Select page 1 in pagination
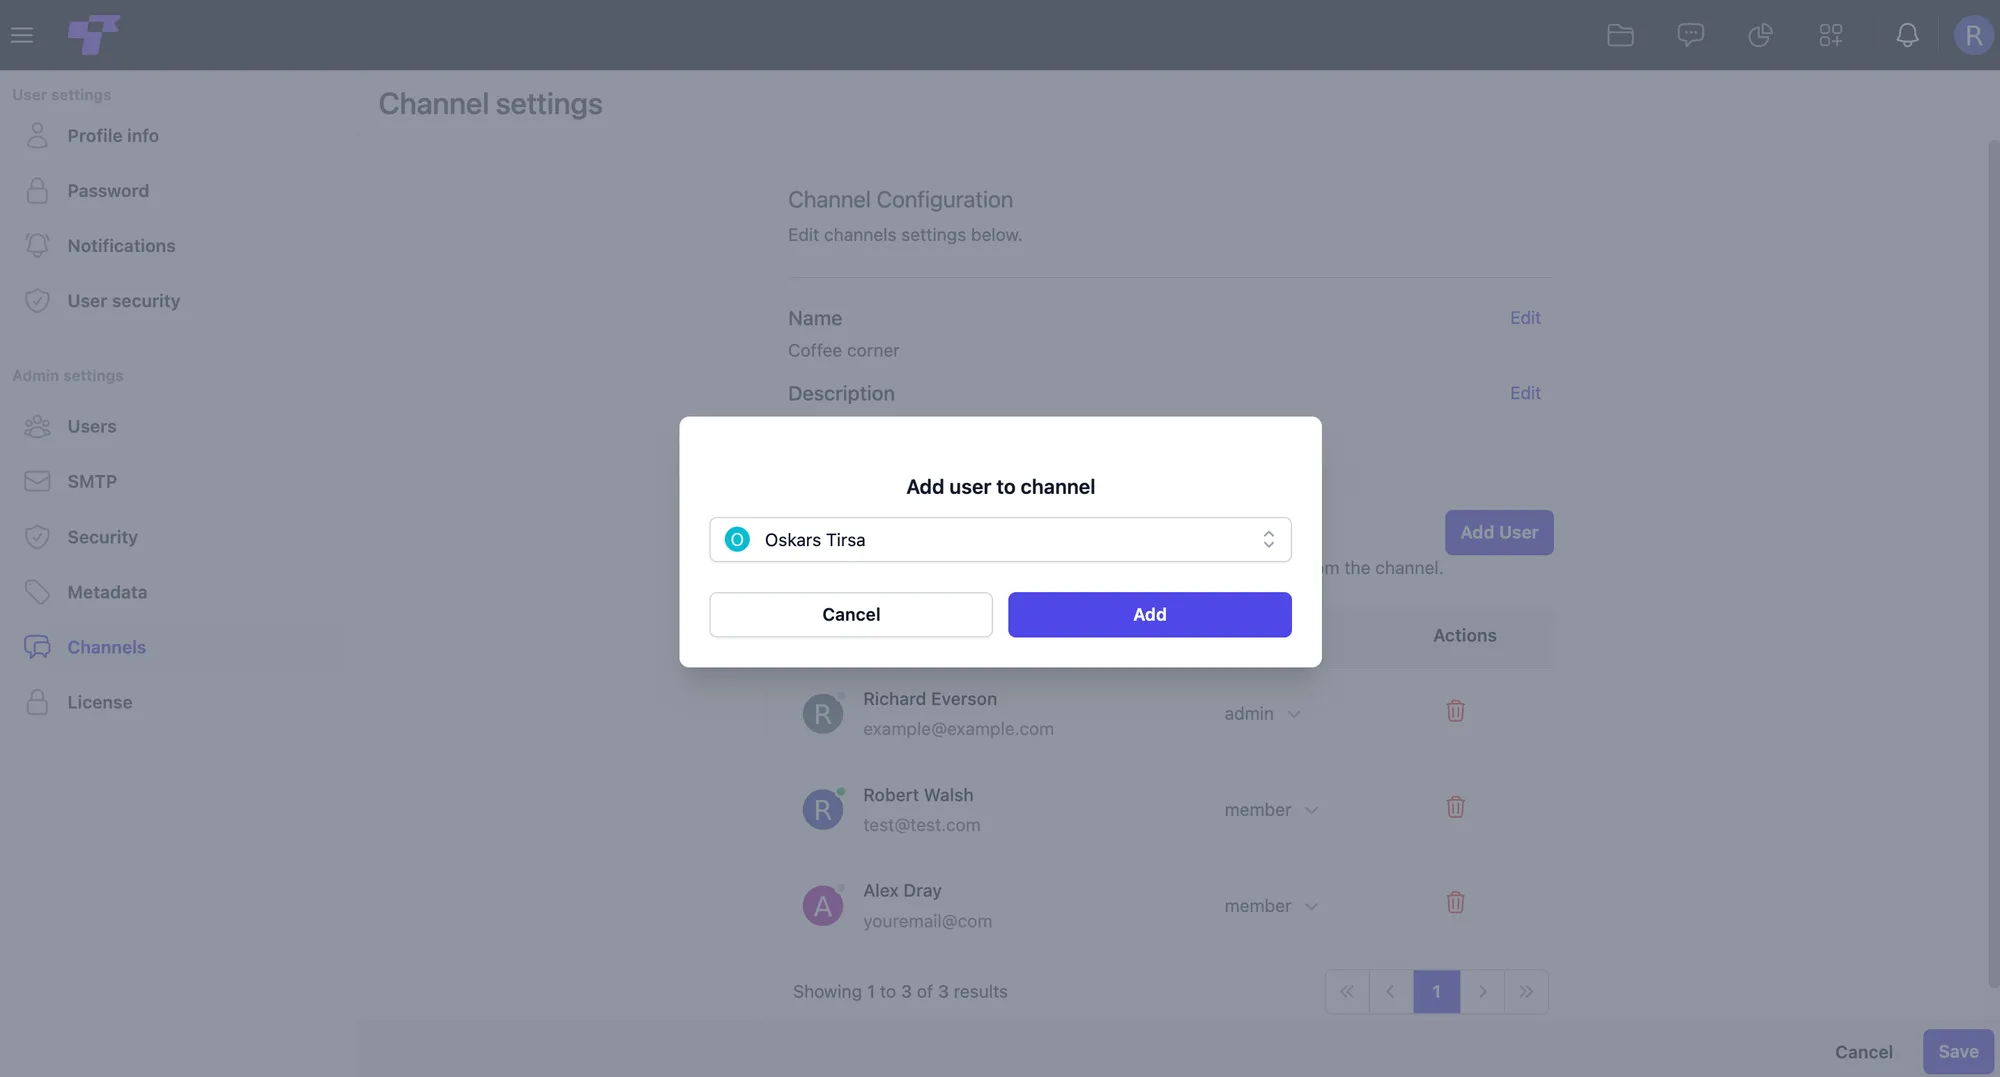The height and width of the screenshot is (1077, 2000). click(1436, 992)
